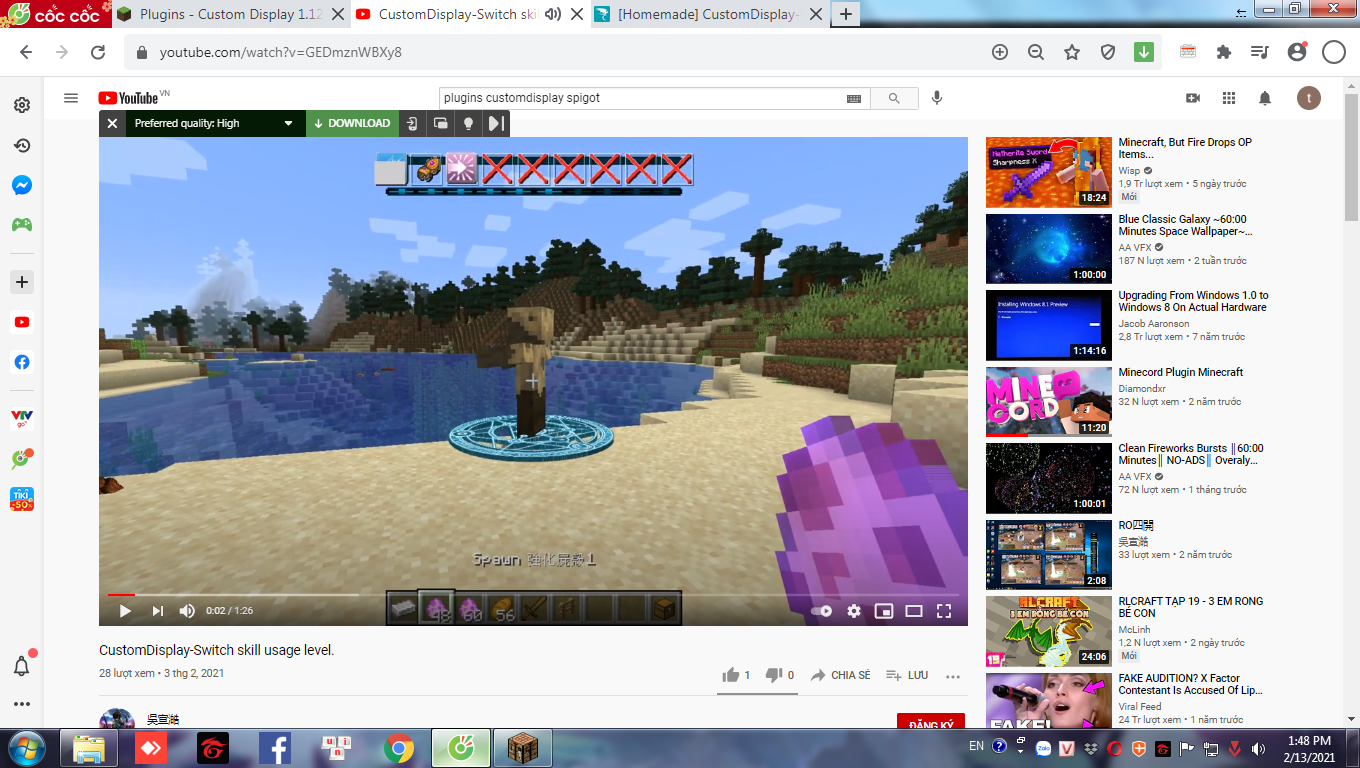Open the media control playlist icon
This screenshot has height=768, width=1360.
pos(1260,52)
